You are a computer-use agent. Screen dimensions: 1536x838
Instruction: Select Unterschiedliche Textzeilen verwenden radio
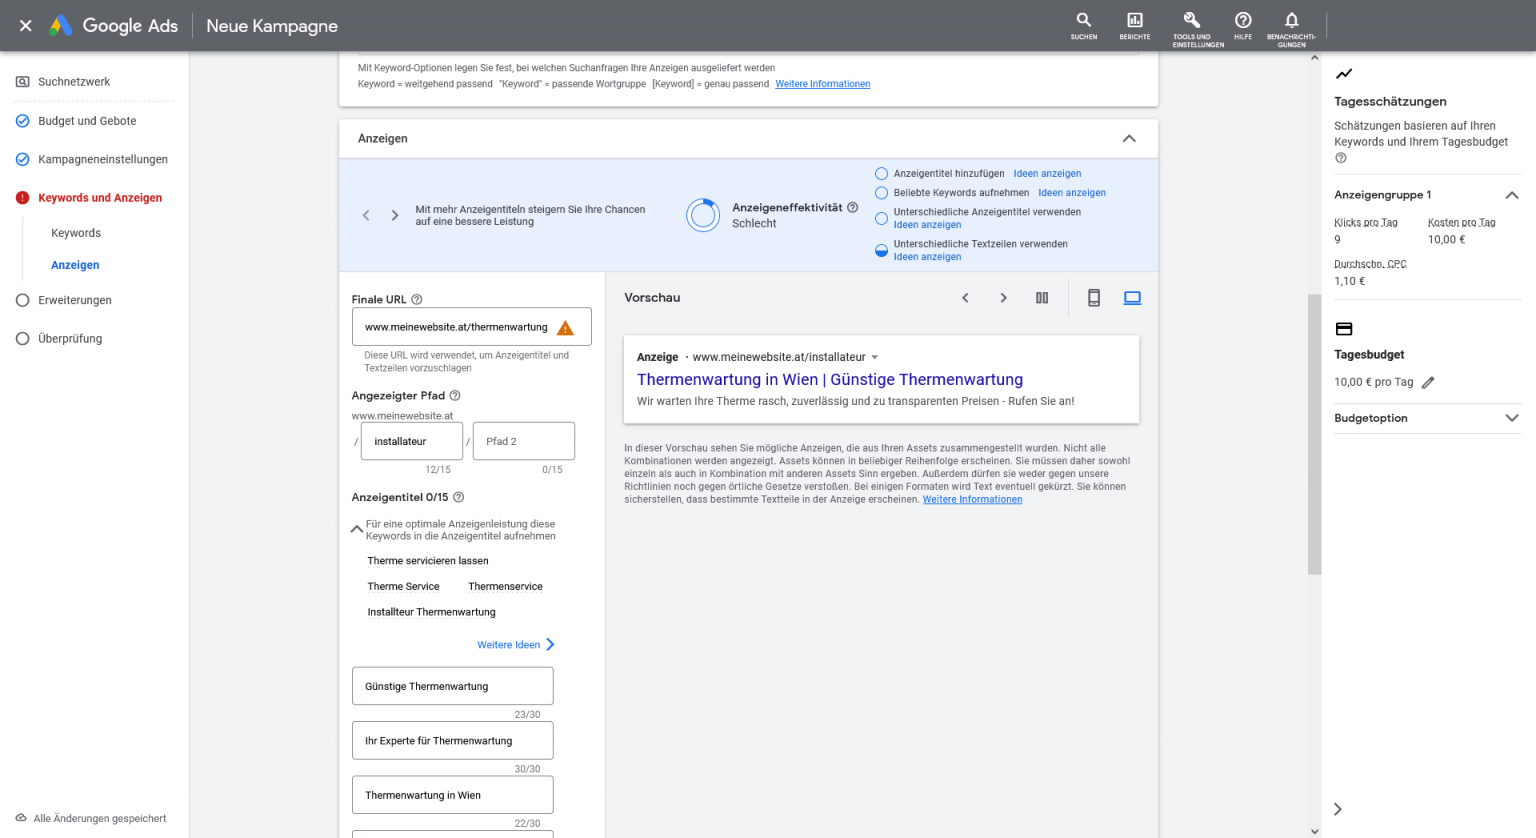click(x=881, y=250)
